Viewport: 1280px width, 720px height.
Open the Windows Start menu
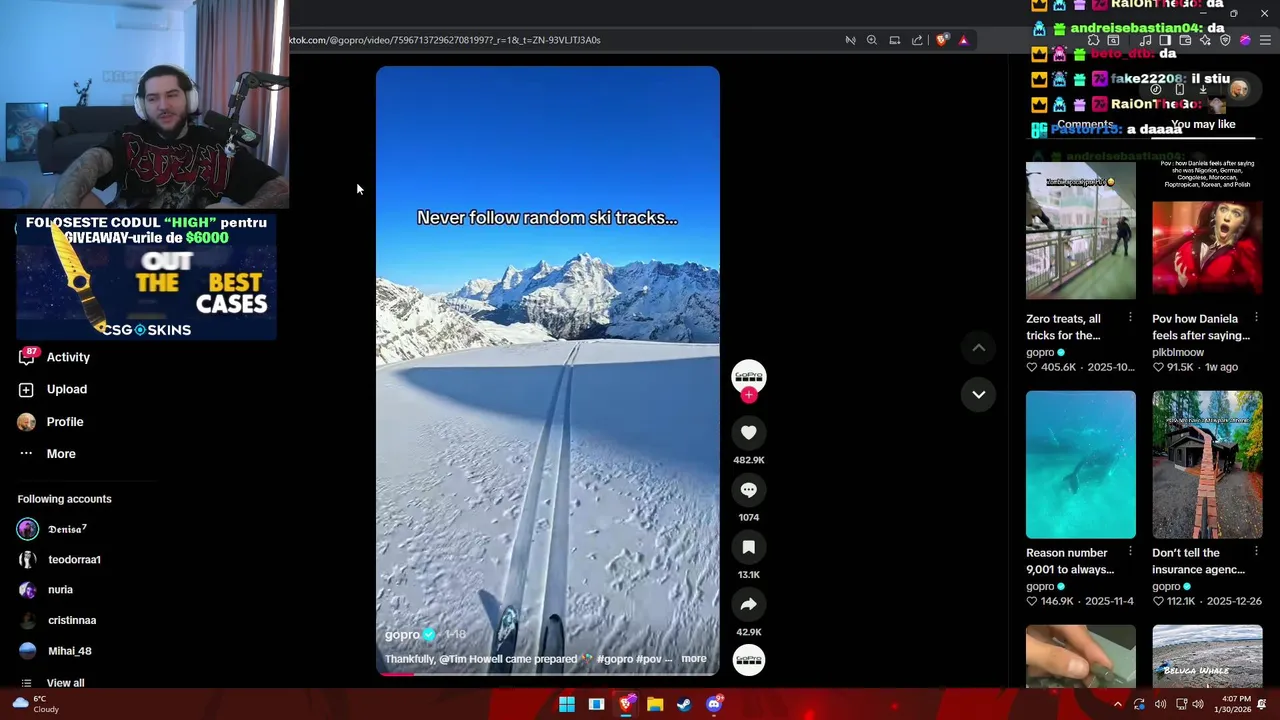567,705
